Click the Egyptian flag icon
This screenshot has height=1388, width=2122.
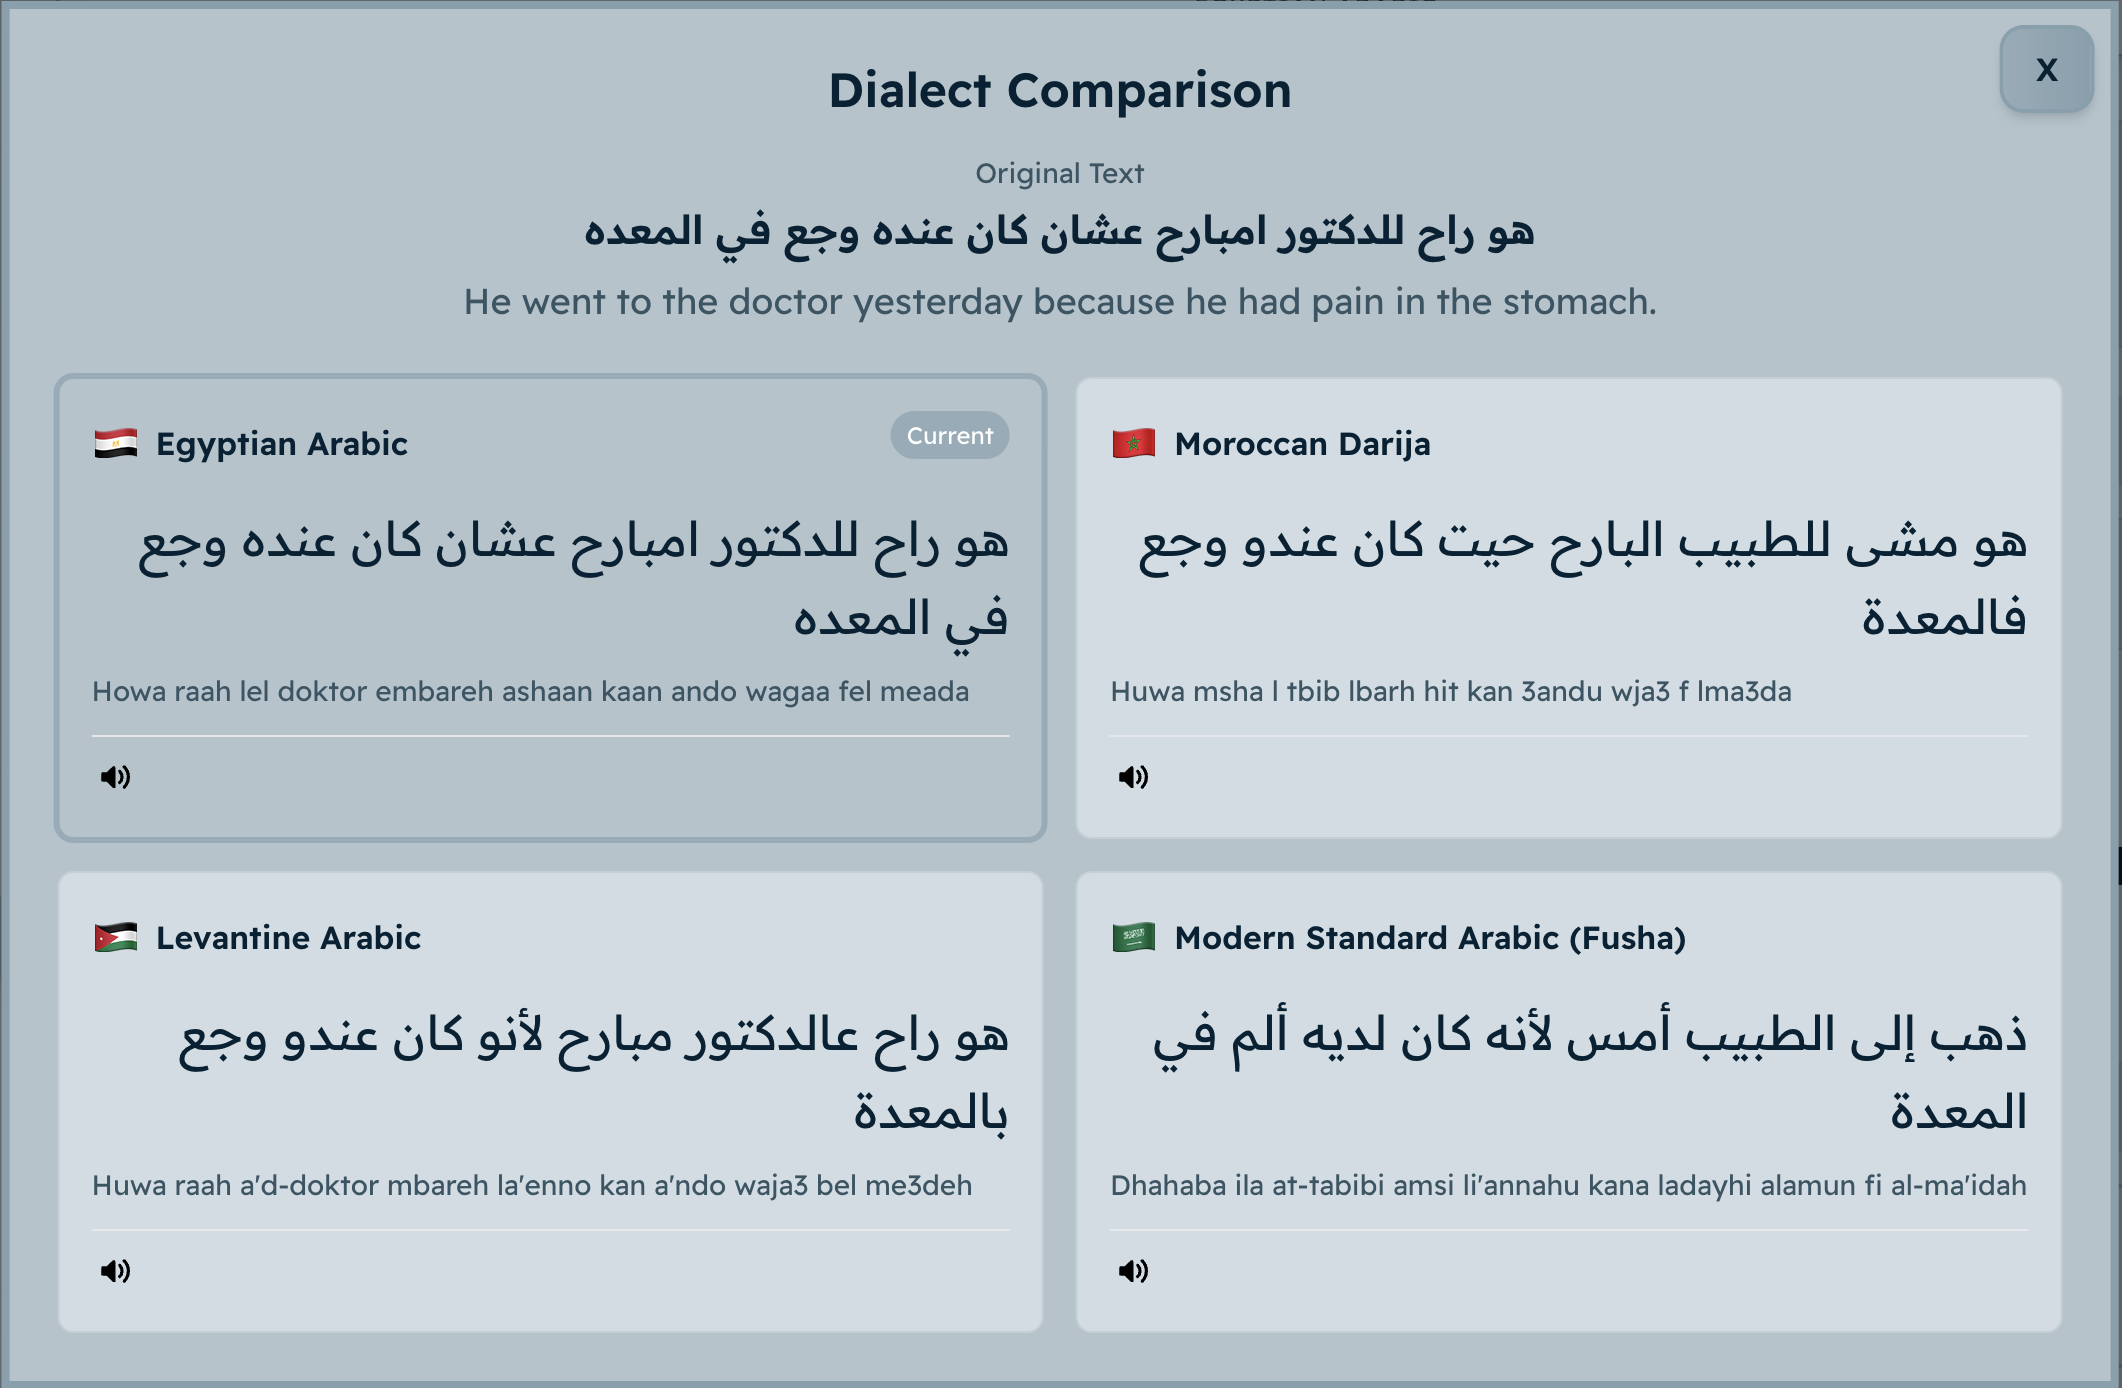tap(112, 443)
